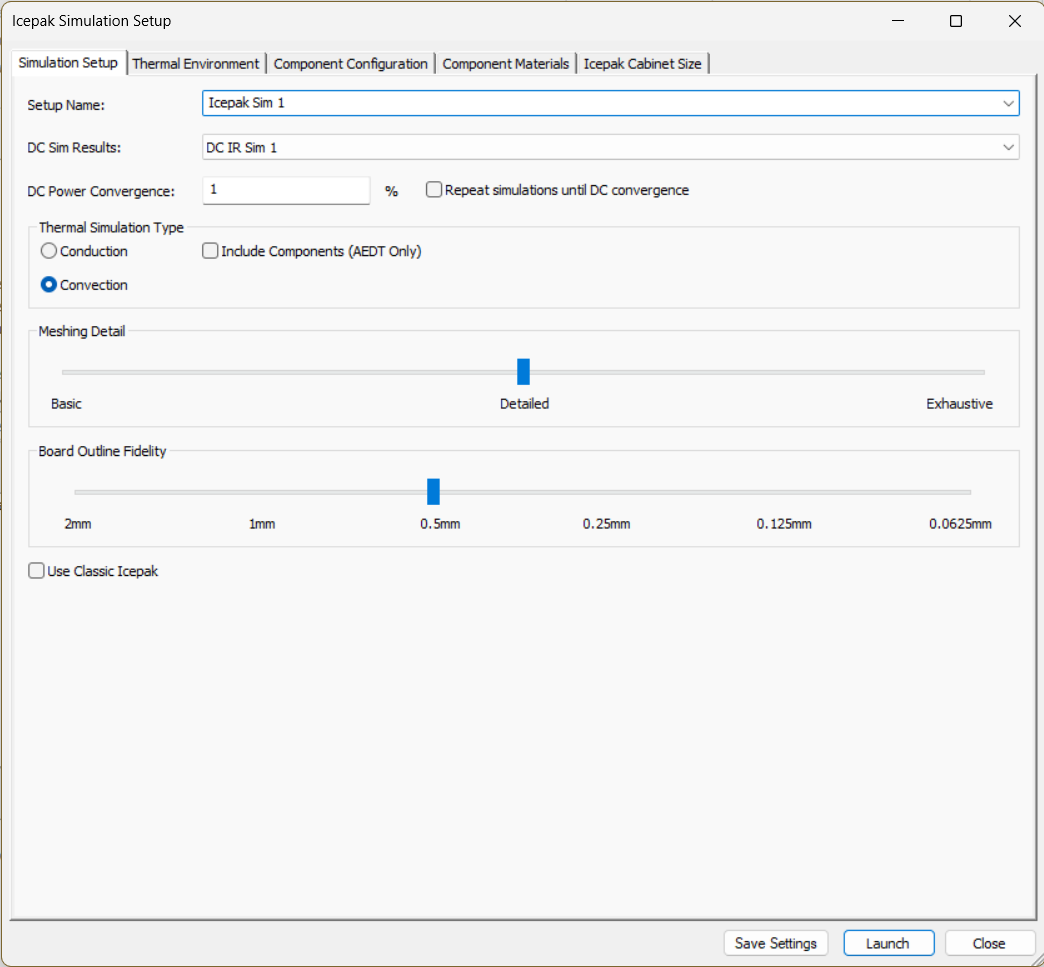1044x967 pixels.
Task: Open the Component Configuration tab
Action: coord(350,64)
